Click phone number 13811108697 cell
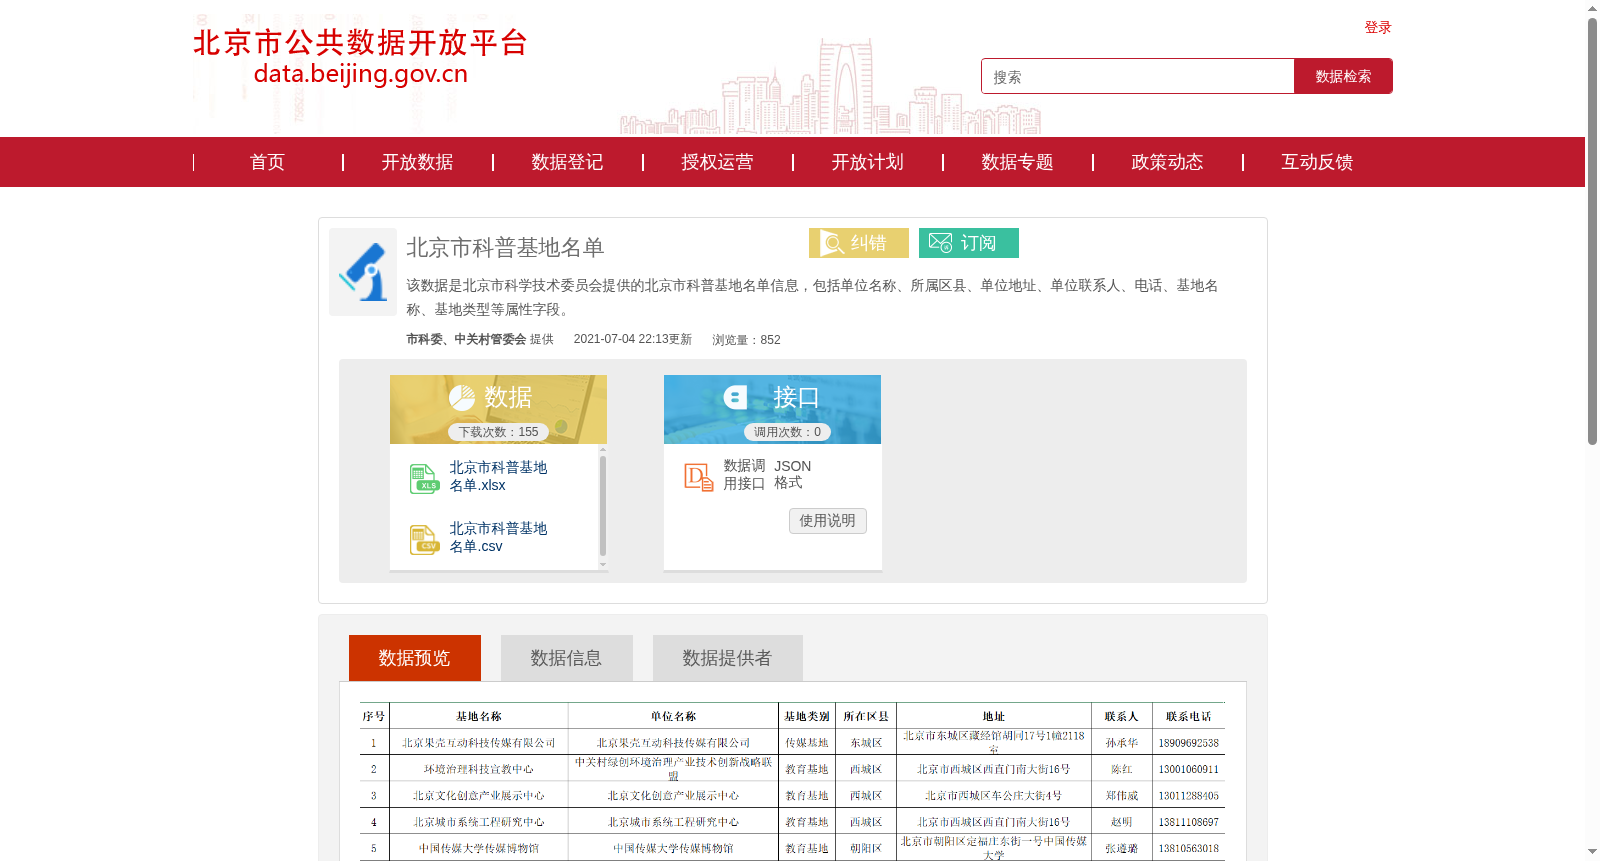 [x=1189, y=822]
